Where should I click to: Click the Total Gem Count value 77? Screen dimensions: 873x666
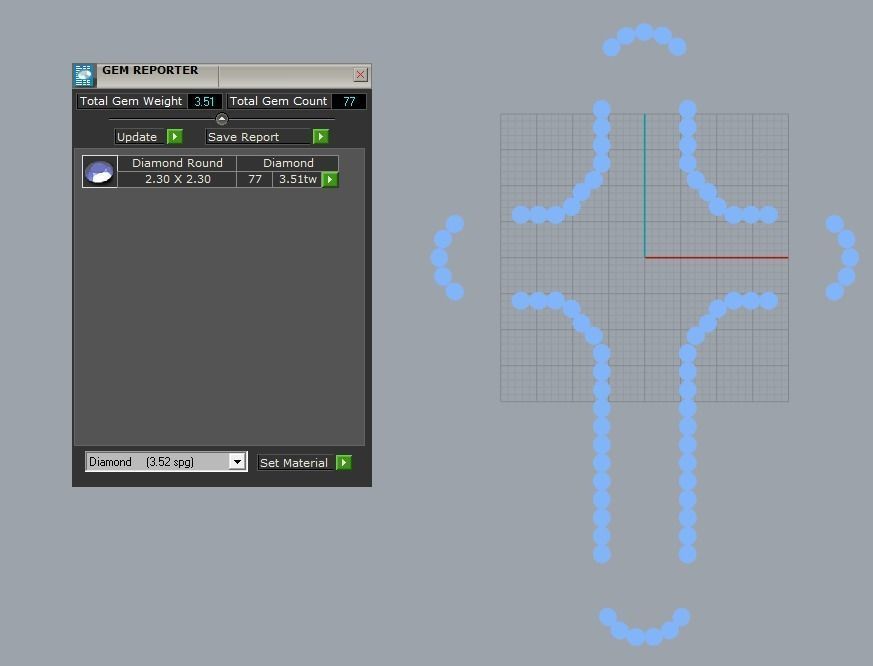pos(349,101)
